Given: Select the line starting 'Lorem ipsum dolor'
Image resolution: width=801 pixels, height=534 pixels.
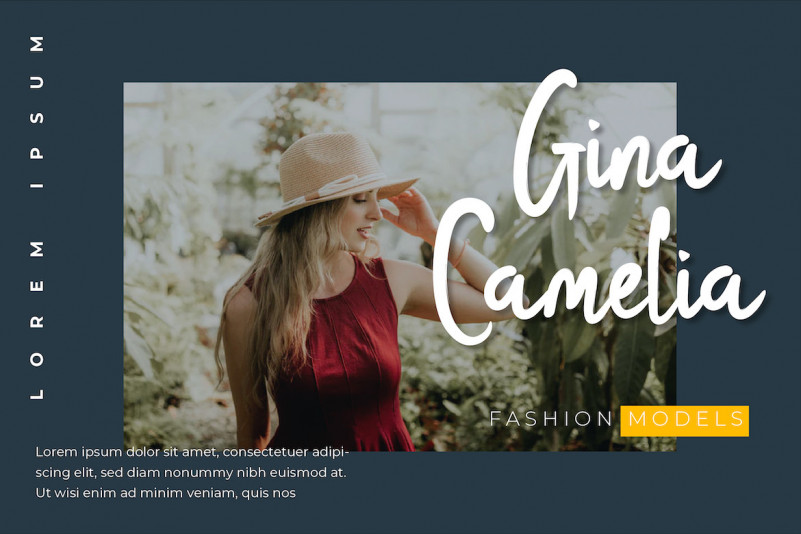Looking at the screenshot, I should [192, 452].
